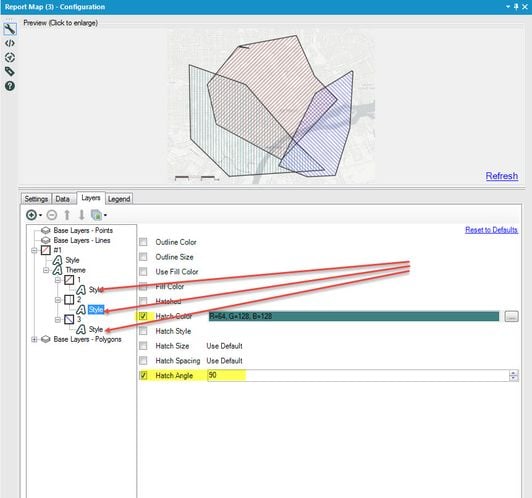Click the Hatch Size 'Use Default' text
532x498 pixels.
224,346
